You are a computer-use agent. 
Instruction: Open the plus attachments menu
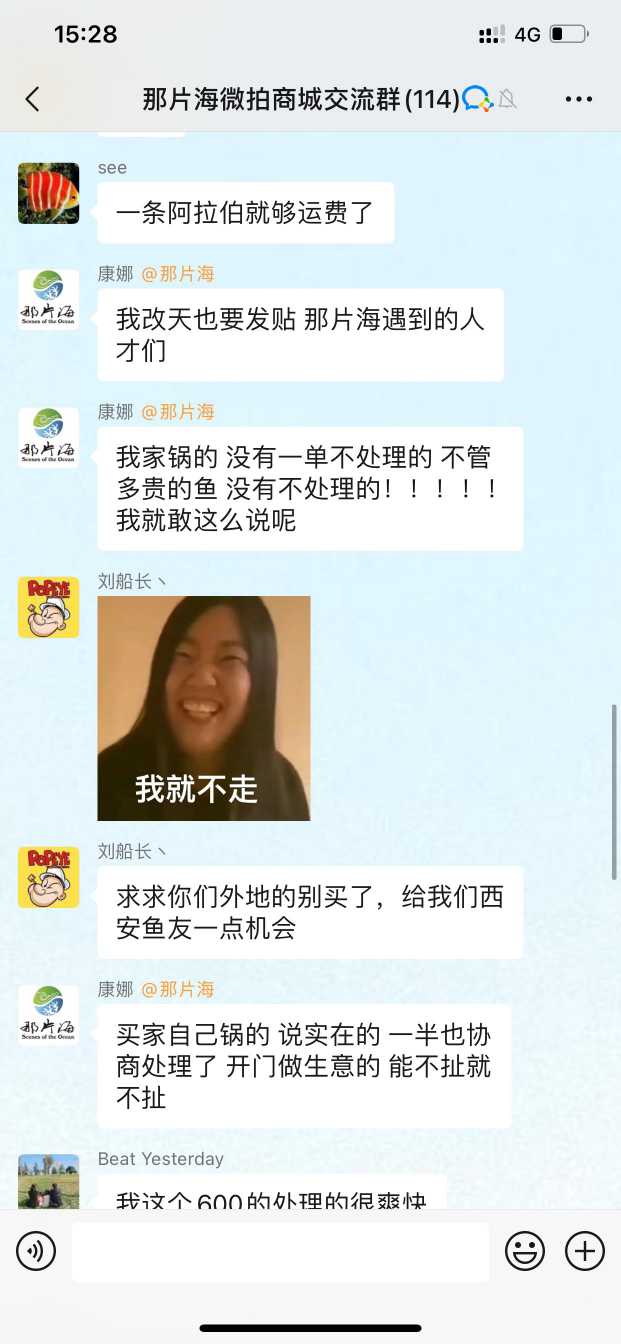click(585, 1251)
